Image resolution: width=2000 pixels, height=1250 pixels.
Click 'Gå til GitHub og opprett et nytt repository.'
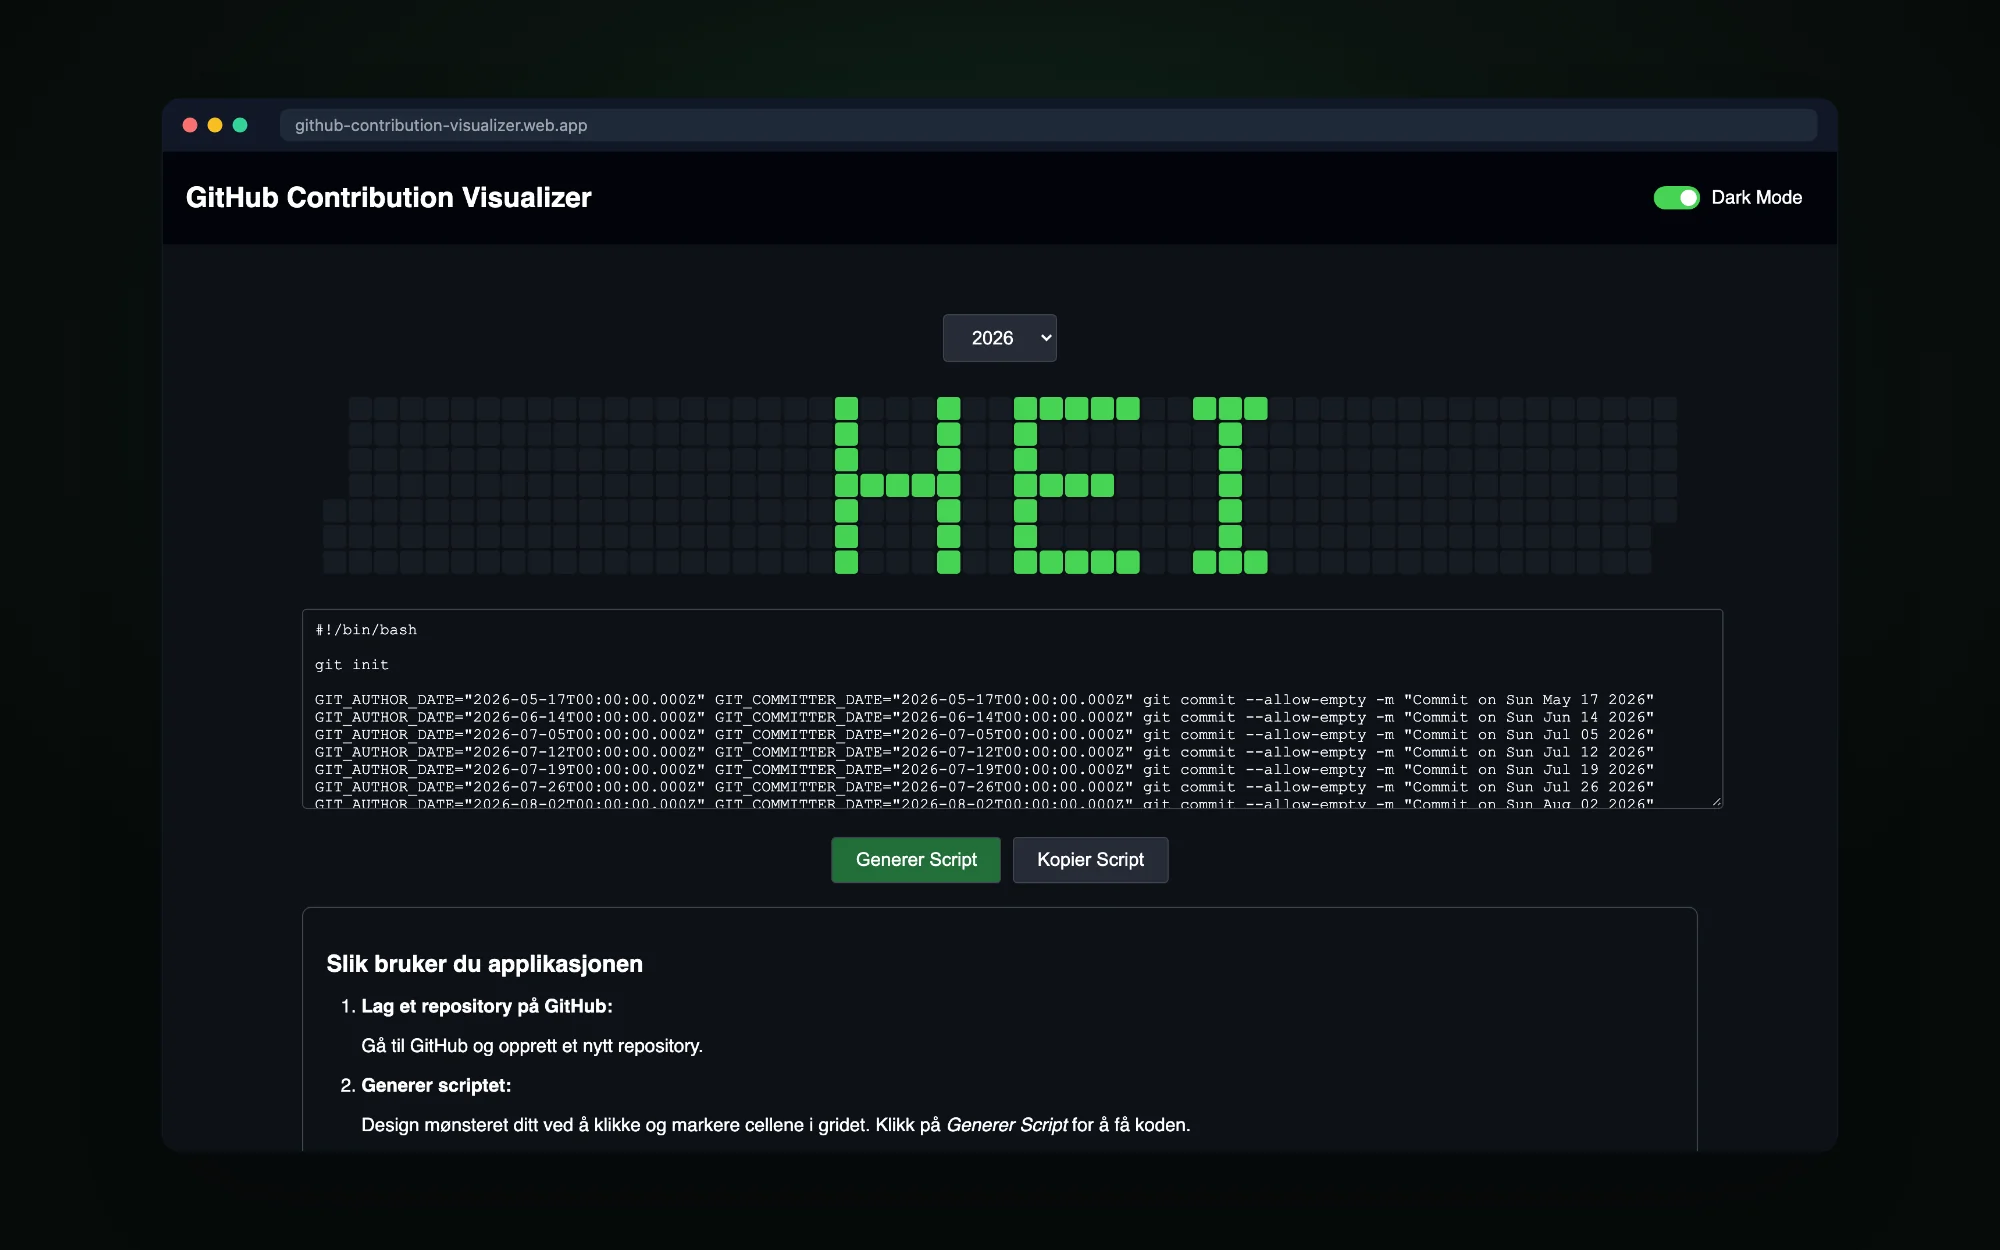tap(532, 1046)
